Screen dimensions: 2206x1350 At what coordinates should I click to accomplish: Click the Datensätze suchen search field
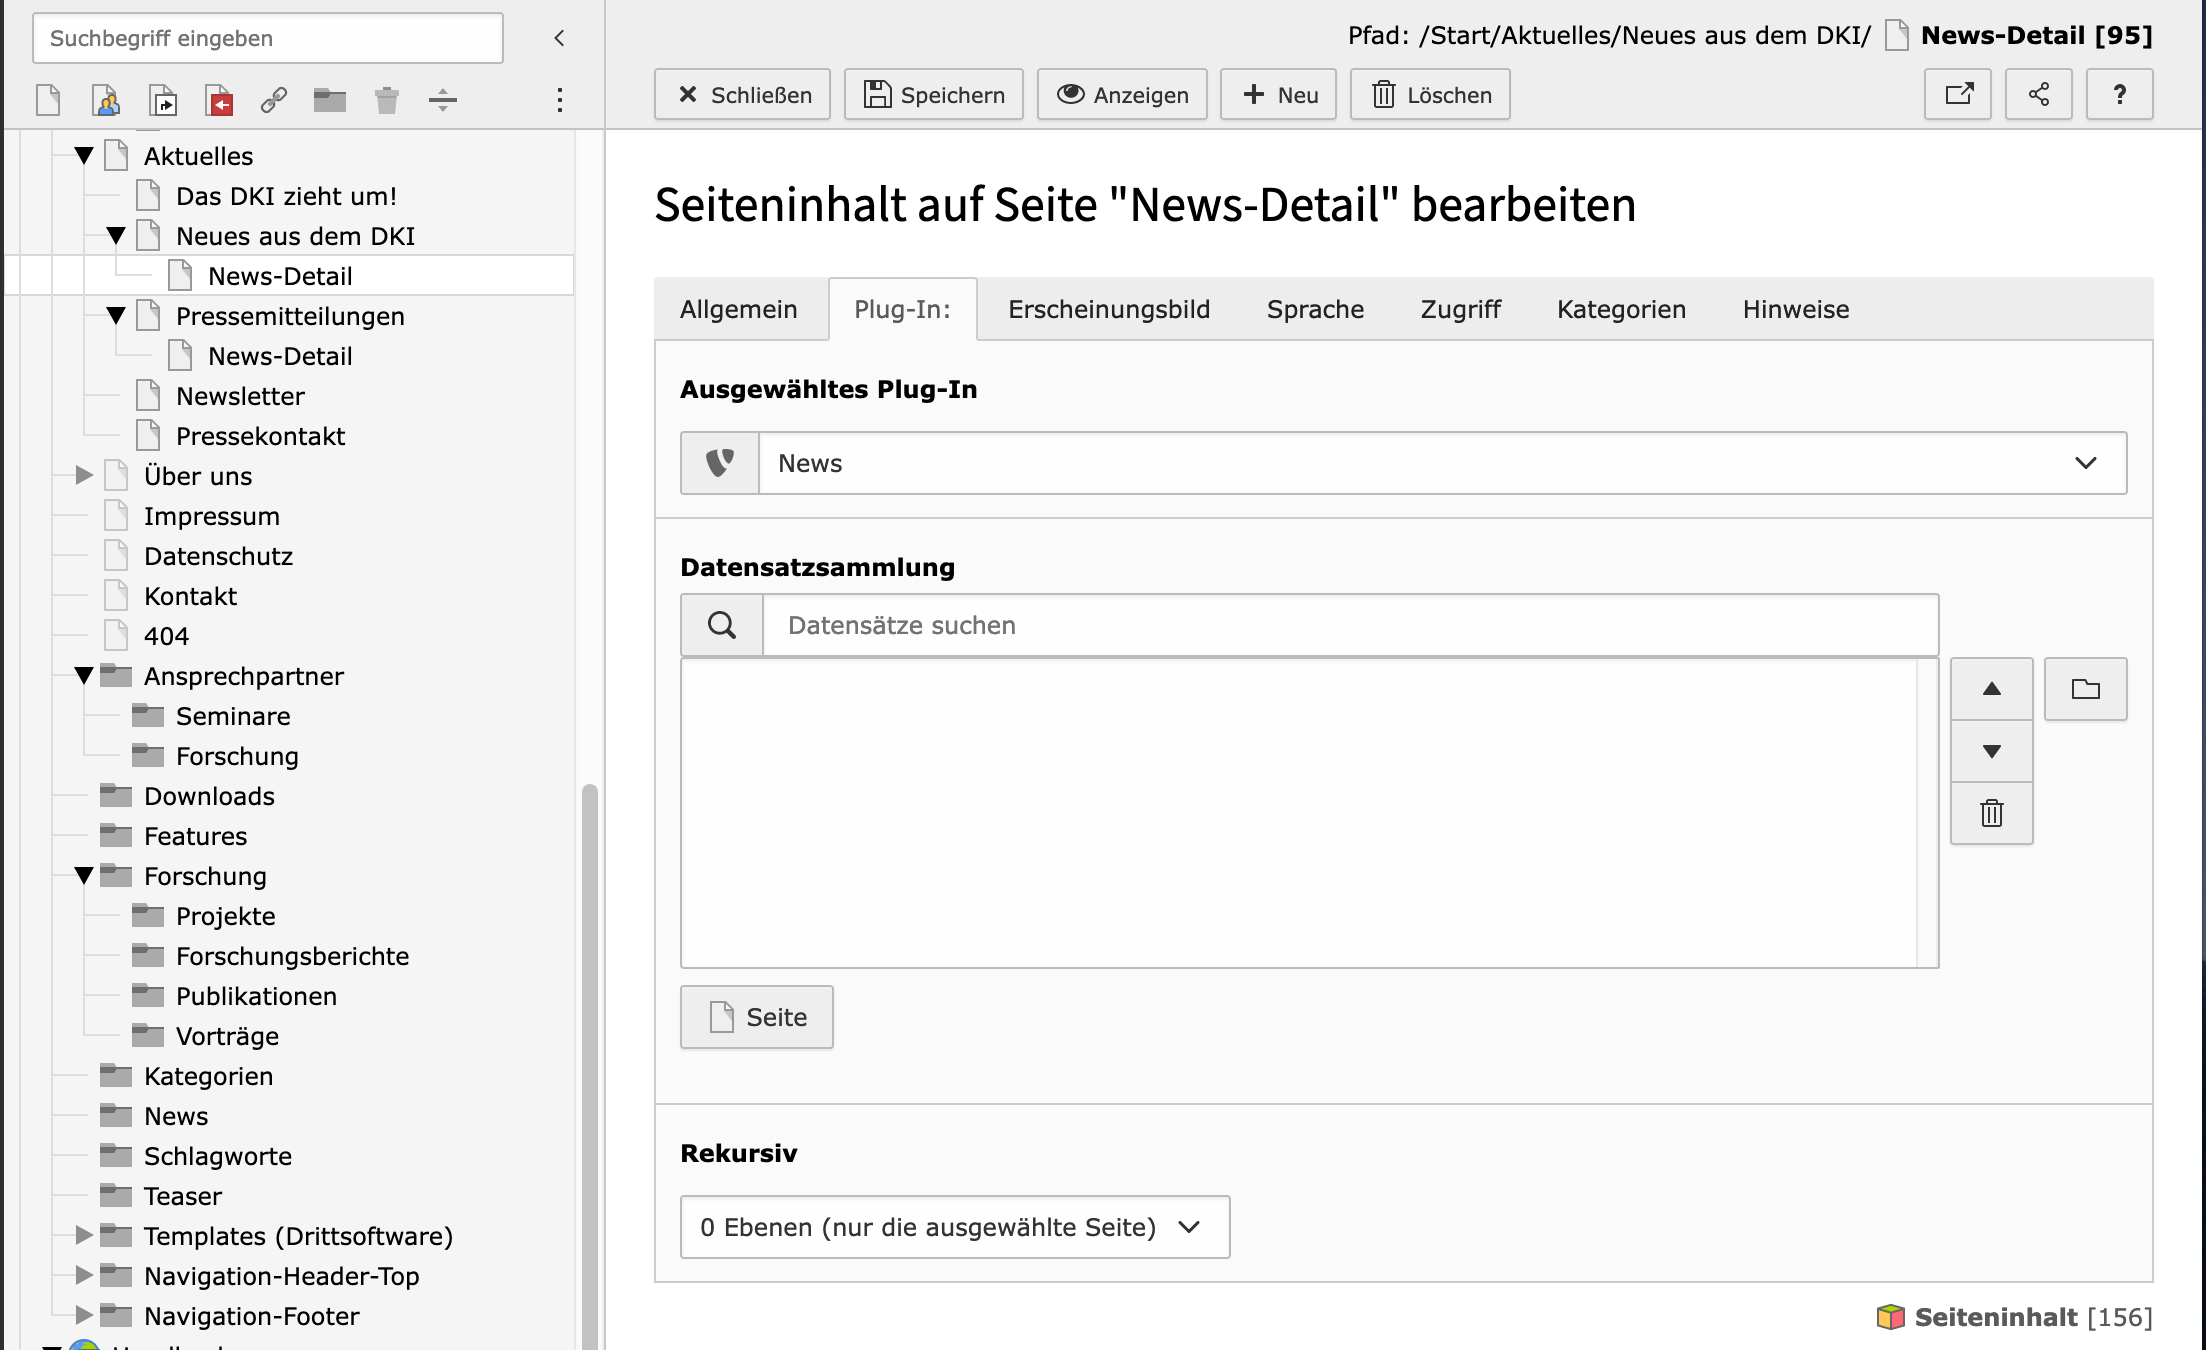[x=1350, y=626]
